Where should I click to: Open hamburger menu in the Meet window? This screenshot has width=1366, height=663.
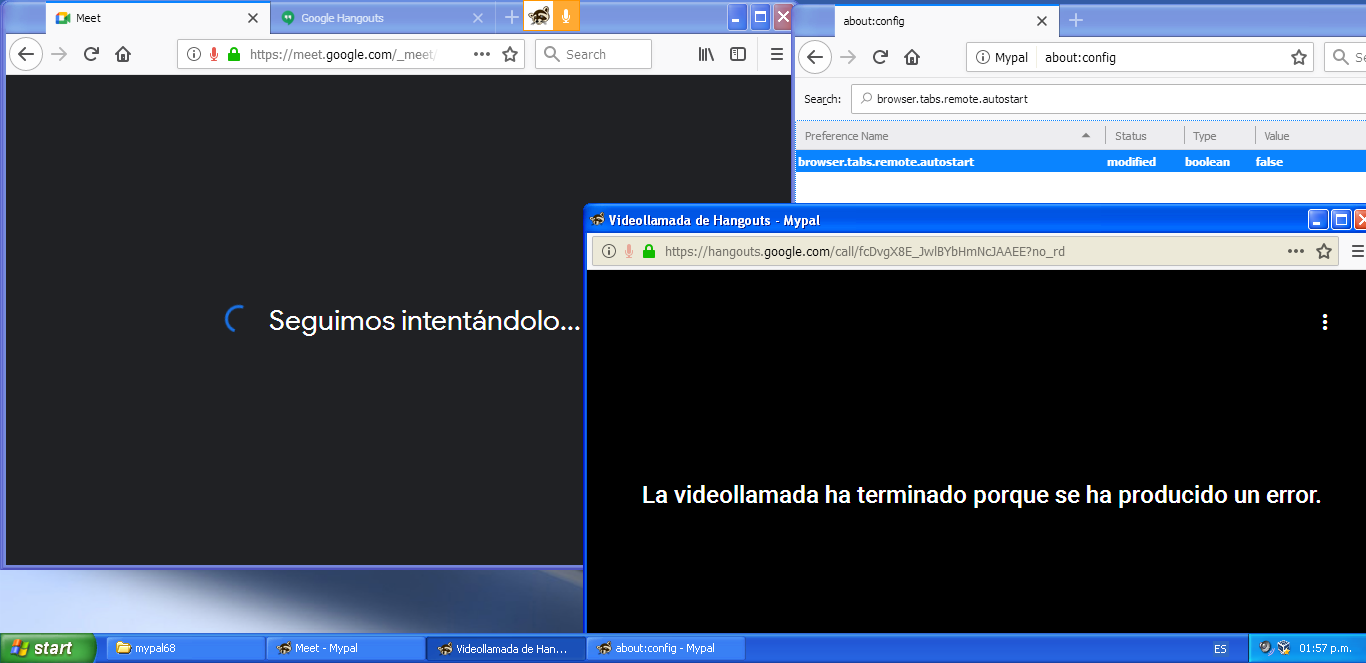[x=777, y=54]
